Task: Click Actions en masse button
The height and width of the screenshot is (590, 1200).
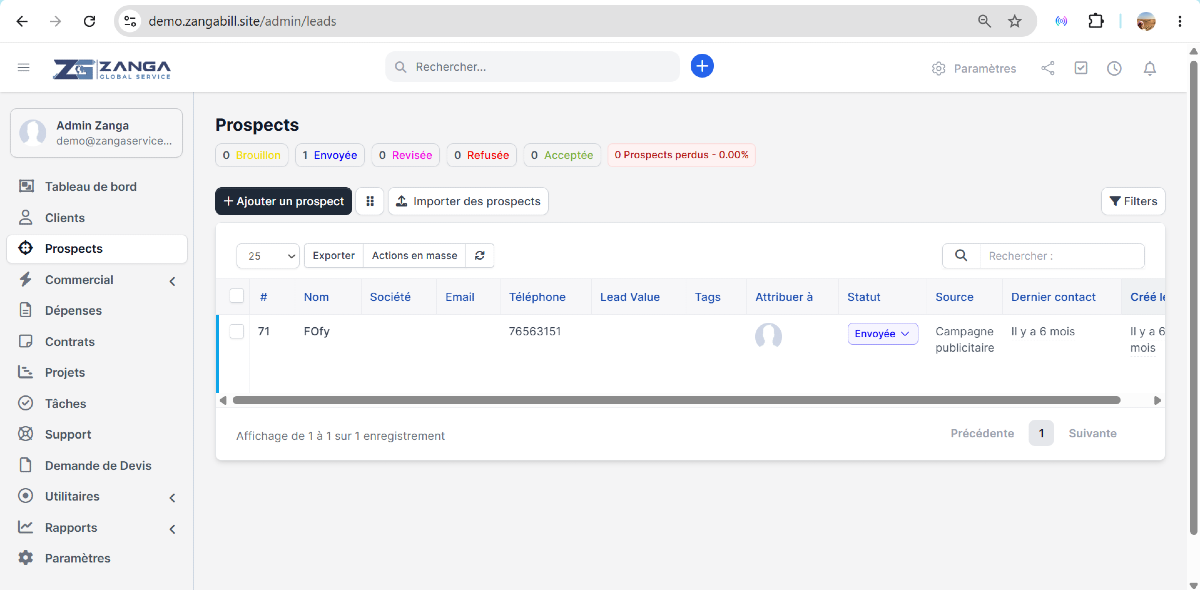Action: pyautogui.click(x=415, y=255)
